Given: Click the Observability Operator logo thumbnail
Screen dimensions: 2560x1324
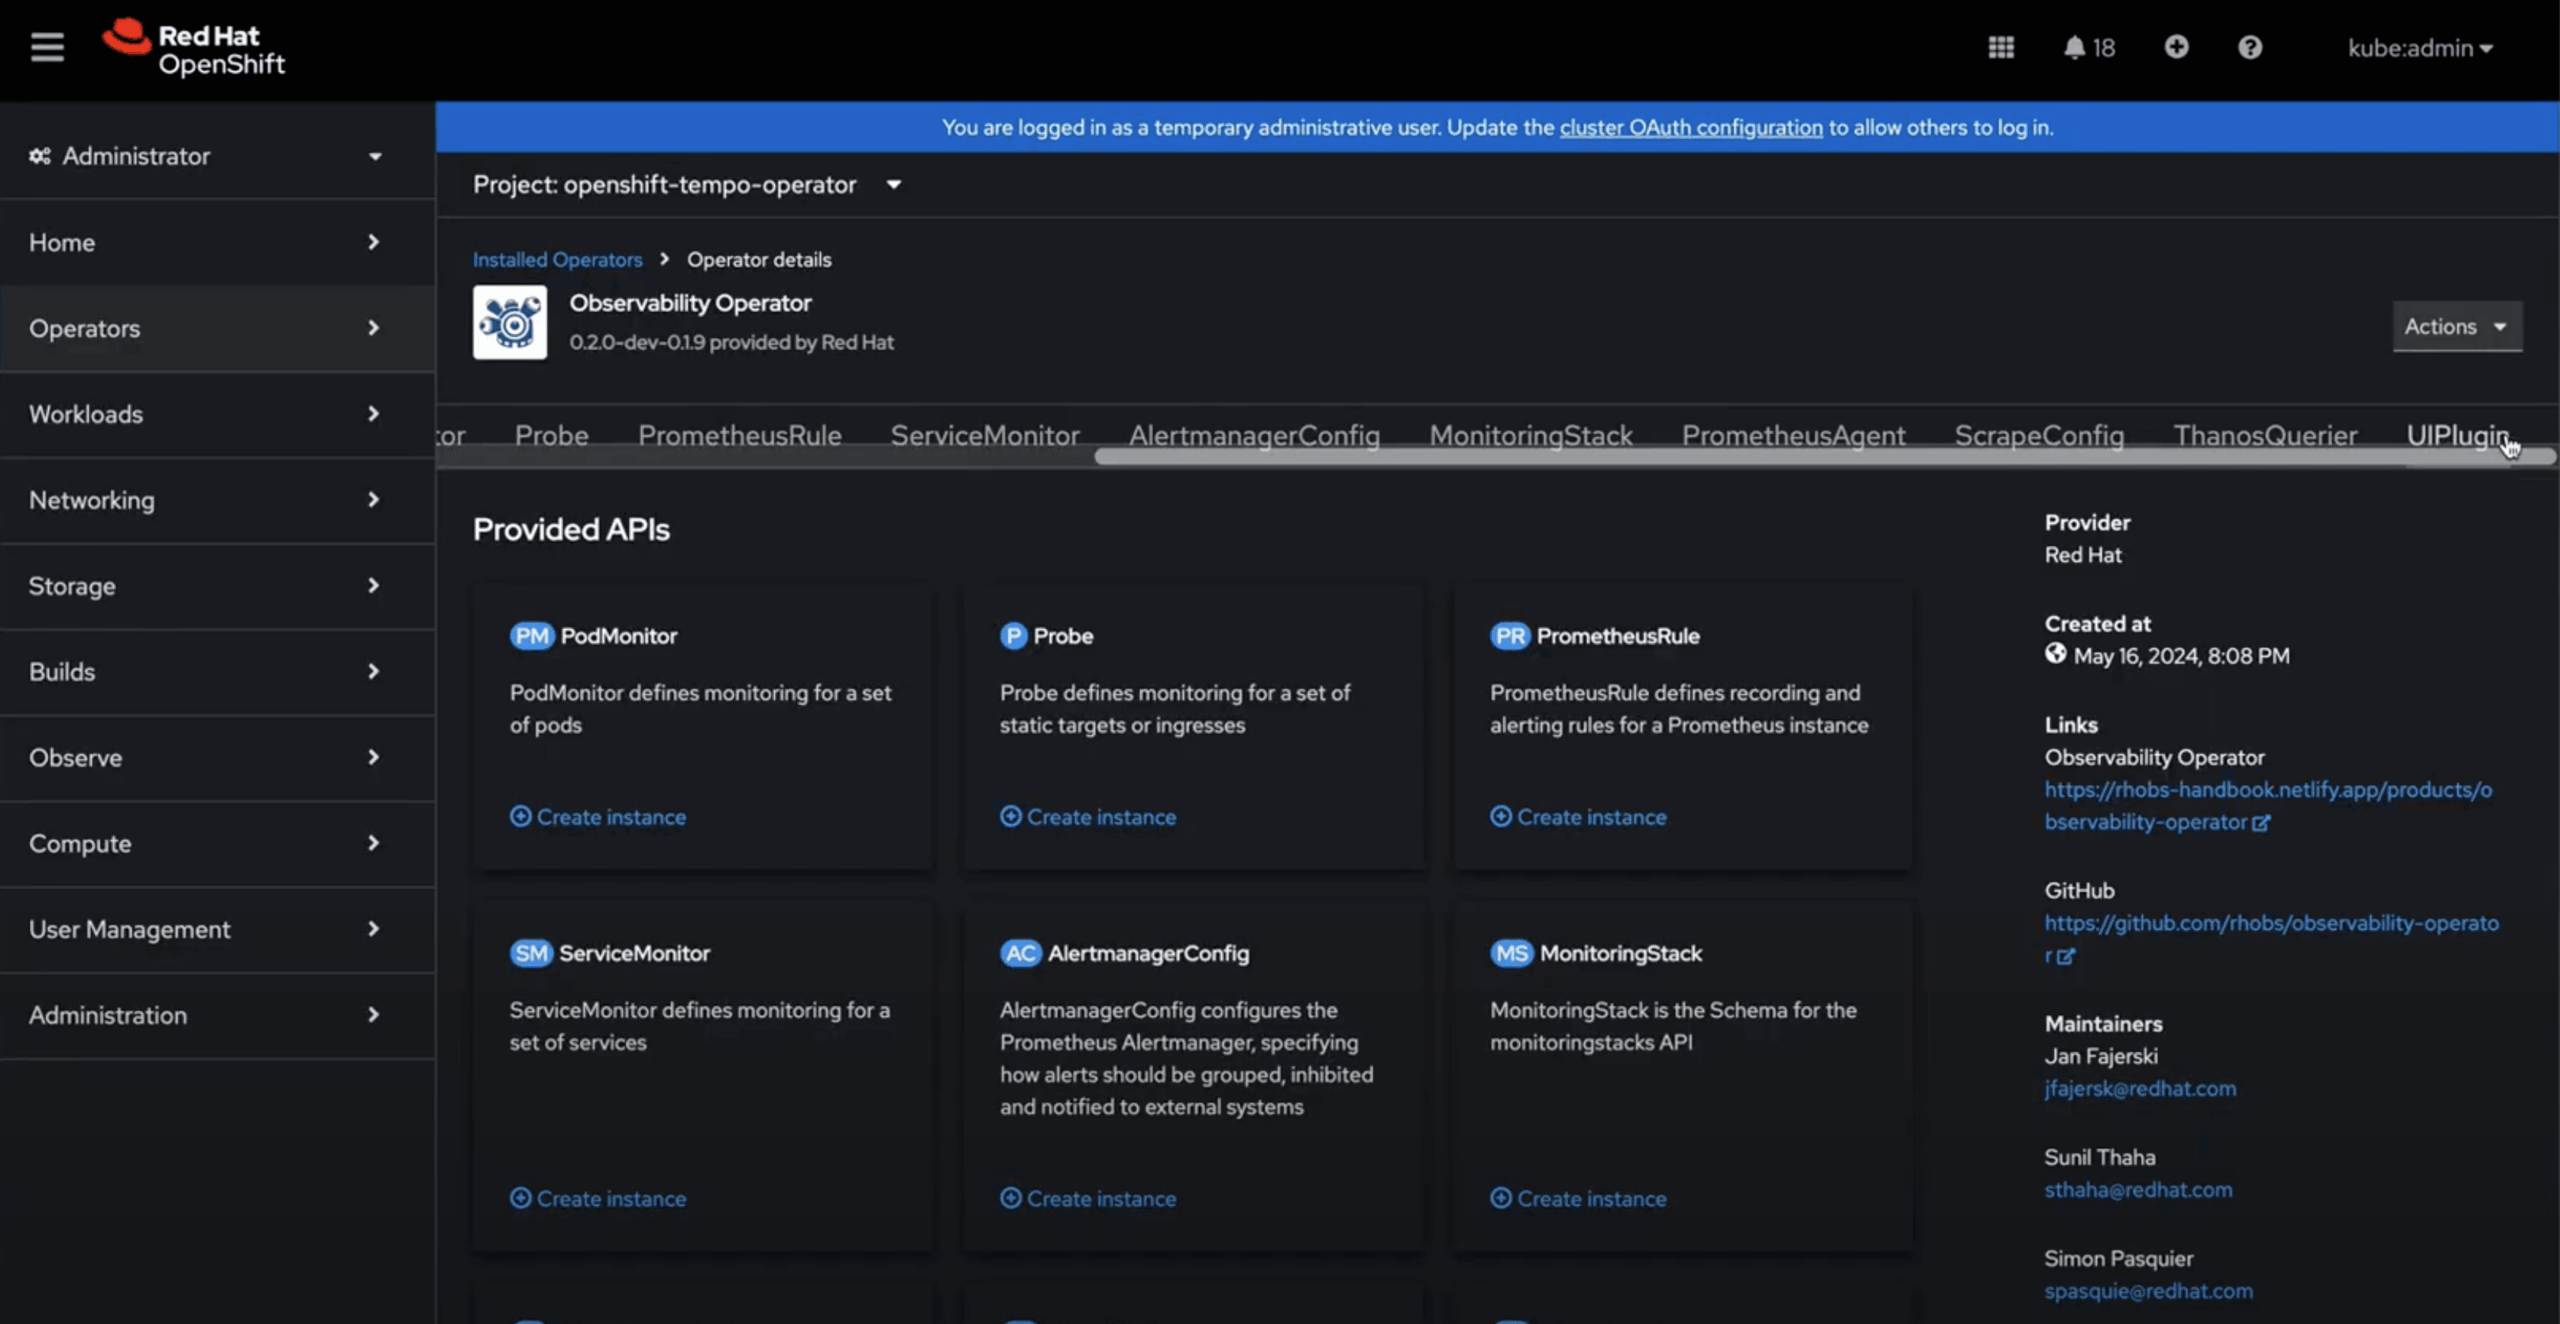Looking at the screenshot, I should coord(510,322).
